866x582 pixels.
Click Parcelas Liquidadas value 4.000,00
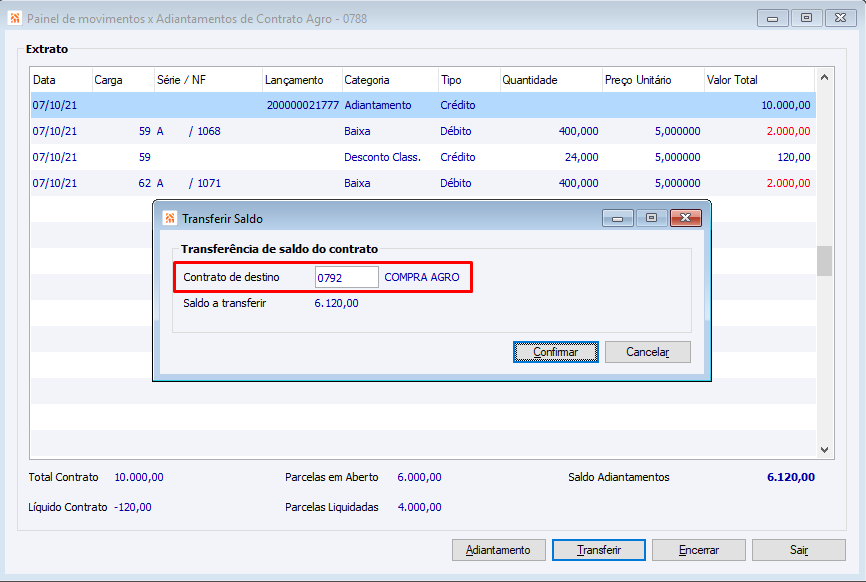click(x=419, y=507)
